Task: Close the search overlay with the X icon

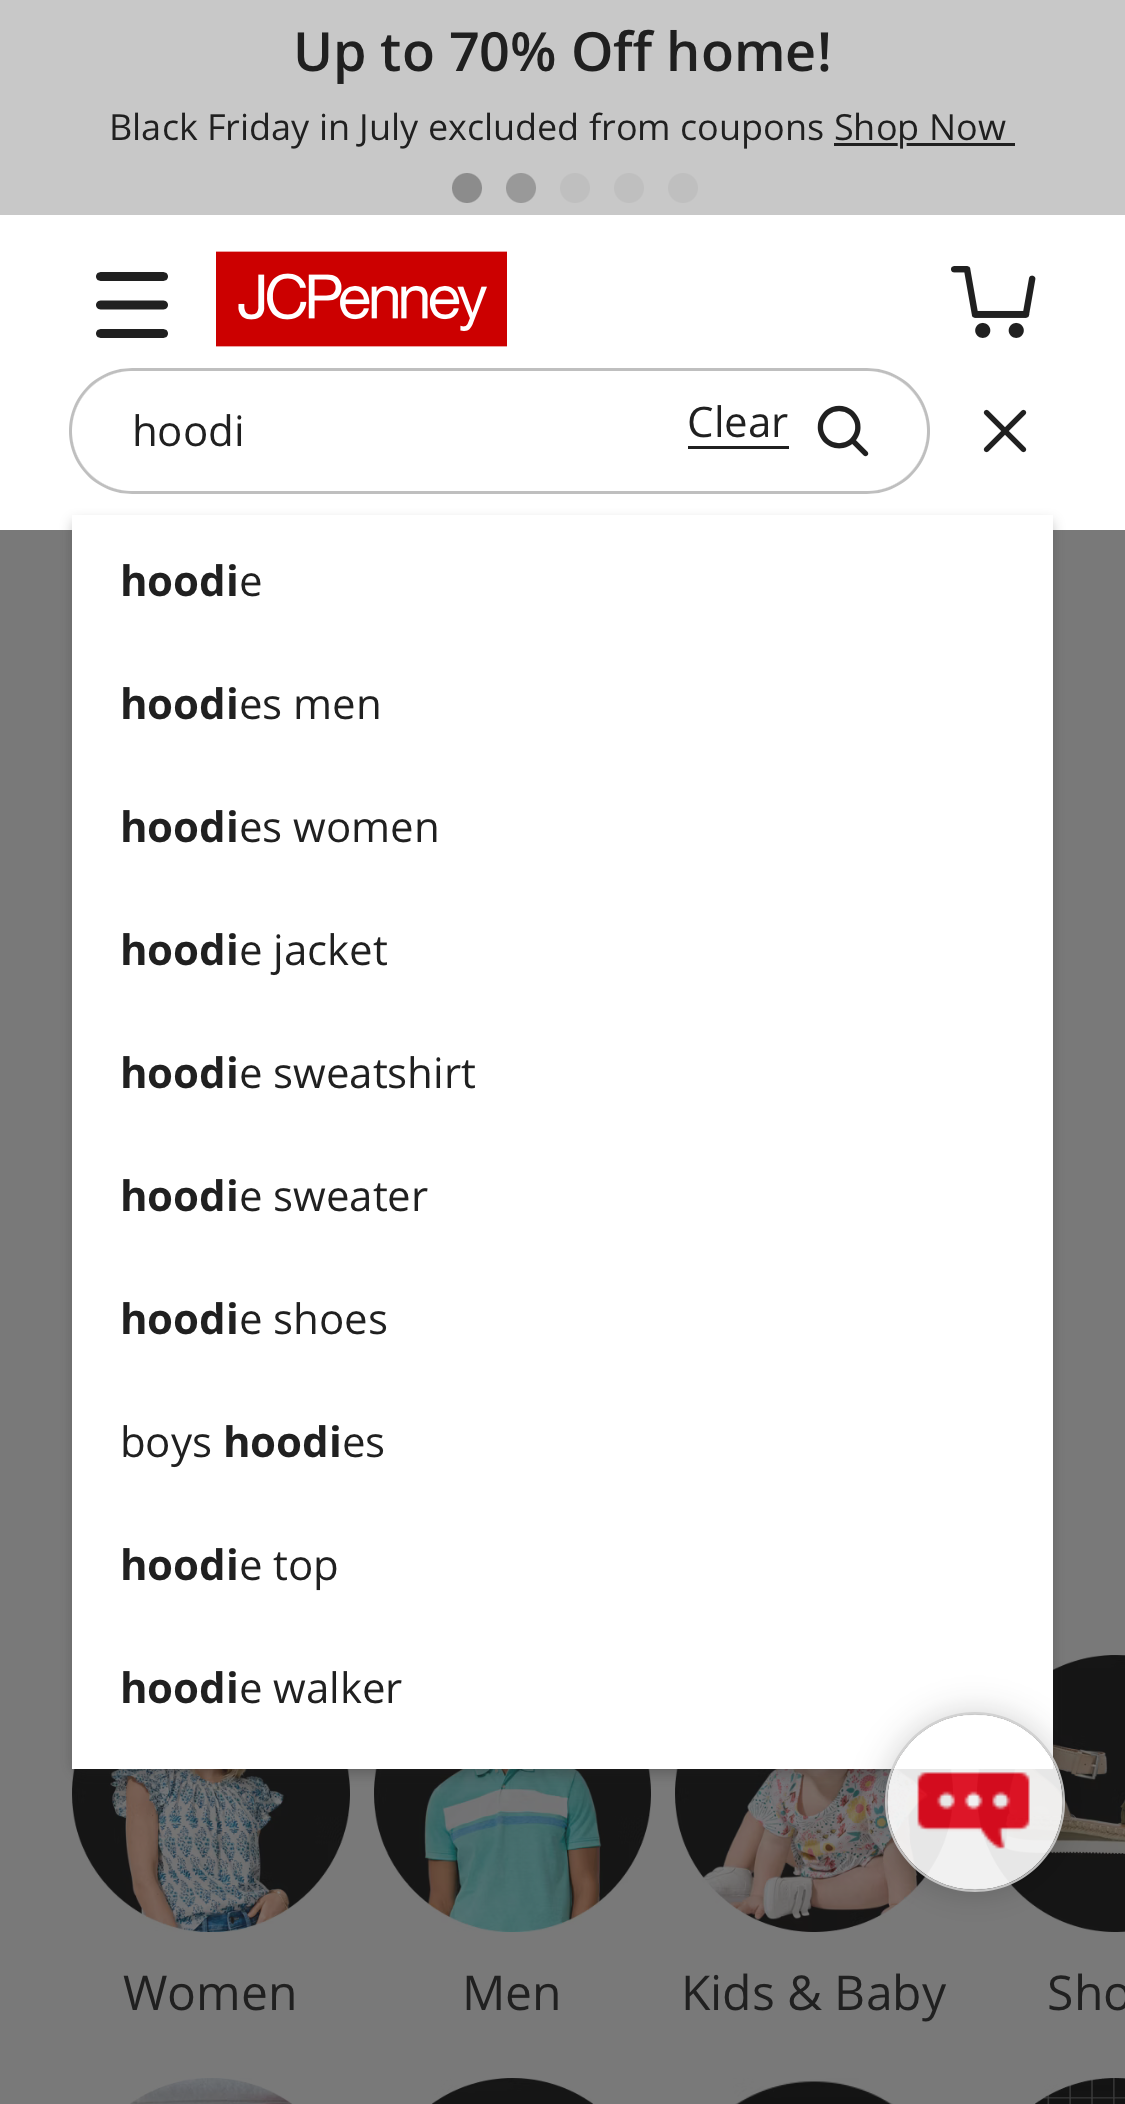Action: pyautogui.click(x=1004, y=430)
